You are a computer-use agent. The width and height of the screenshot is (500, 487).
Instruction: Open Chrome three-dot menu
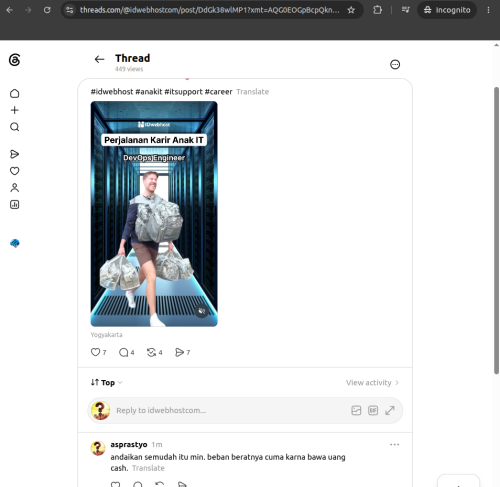(488, 10)
